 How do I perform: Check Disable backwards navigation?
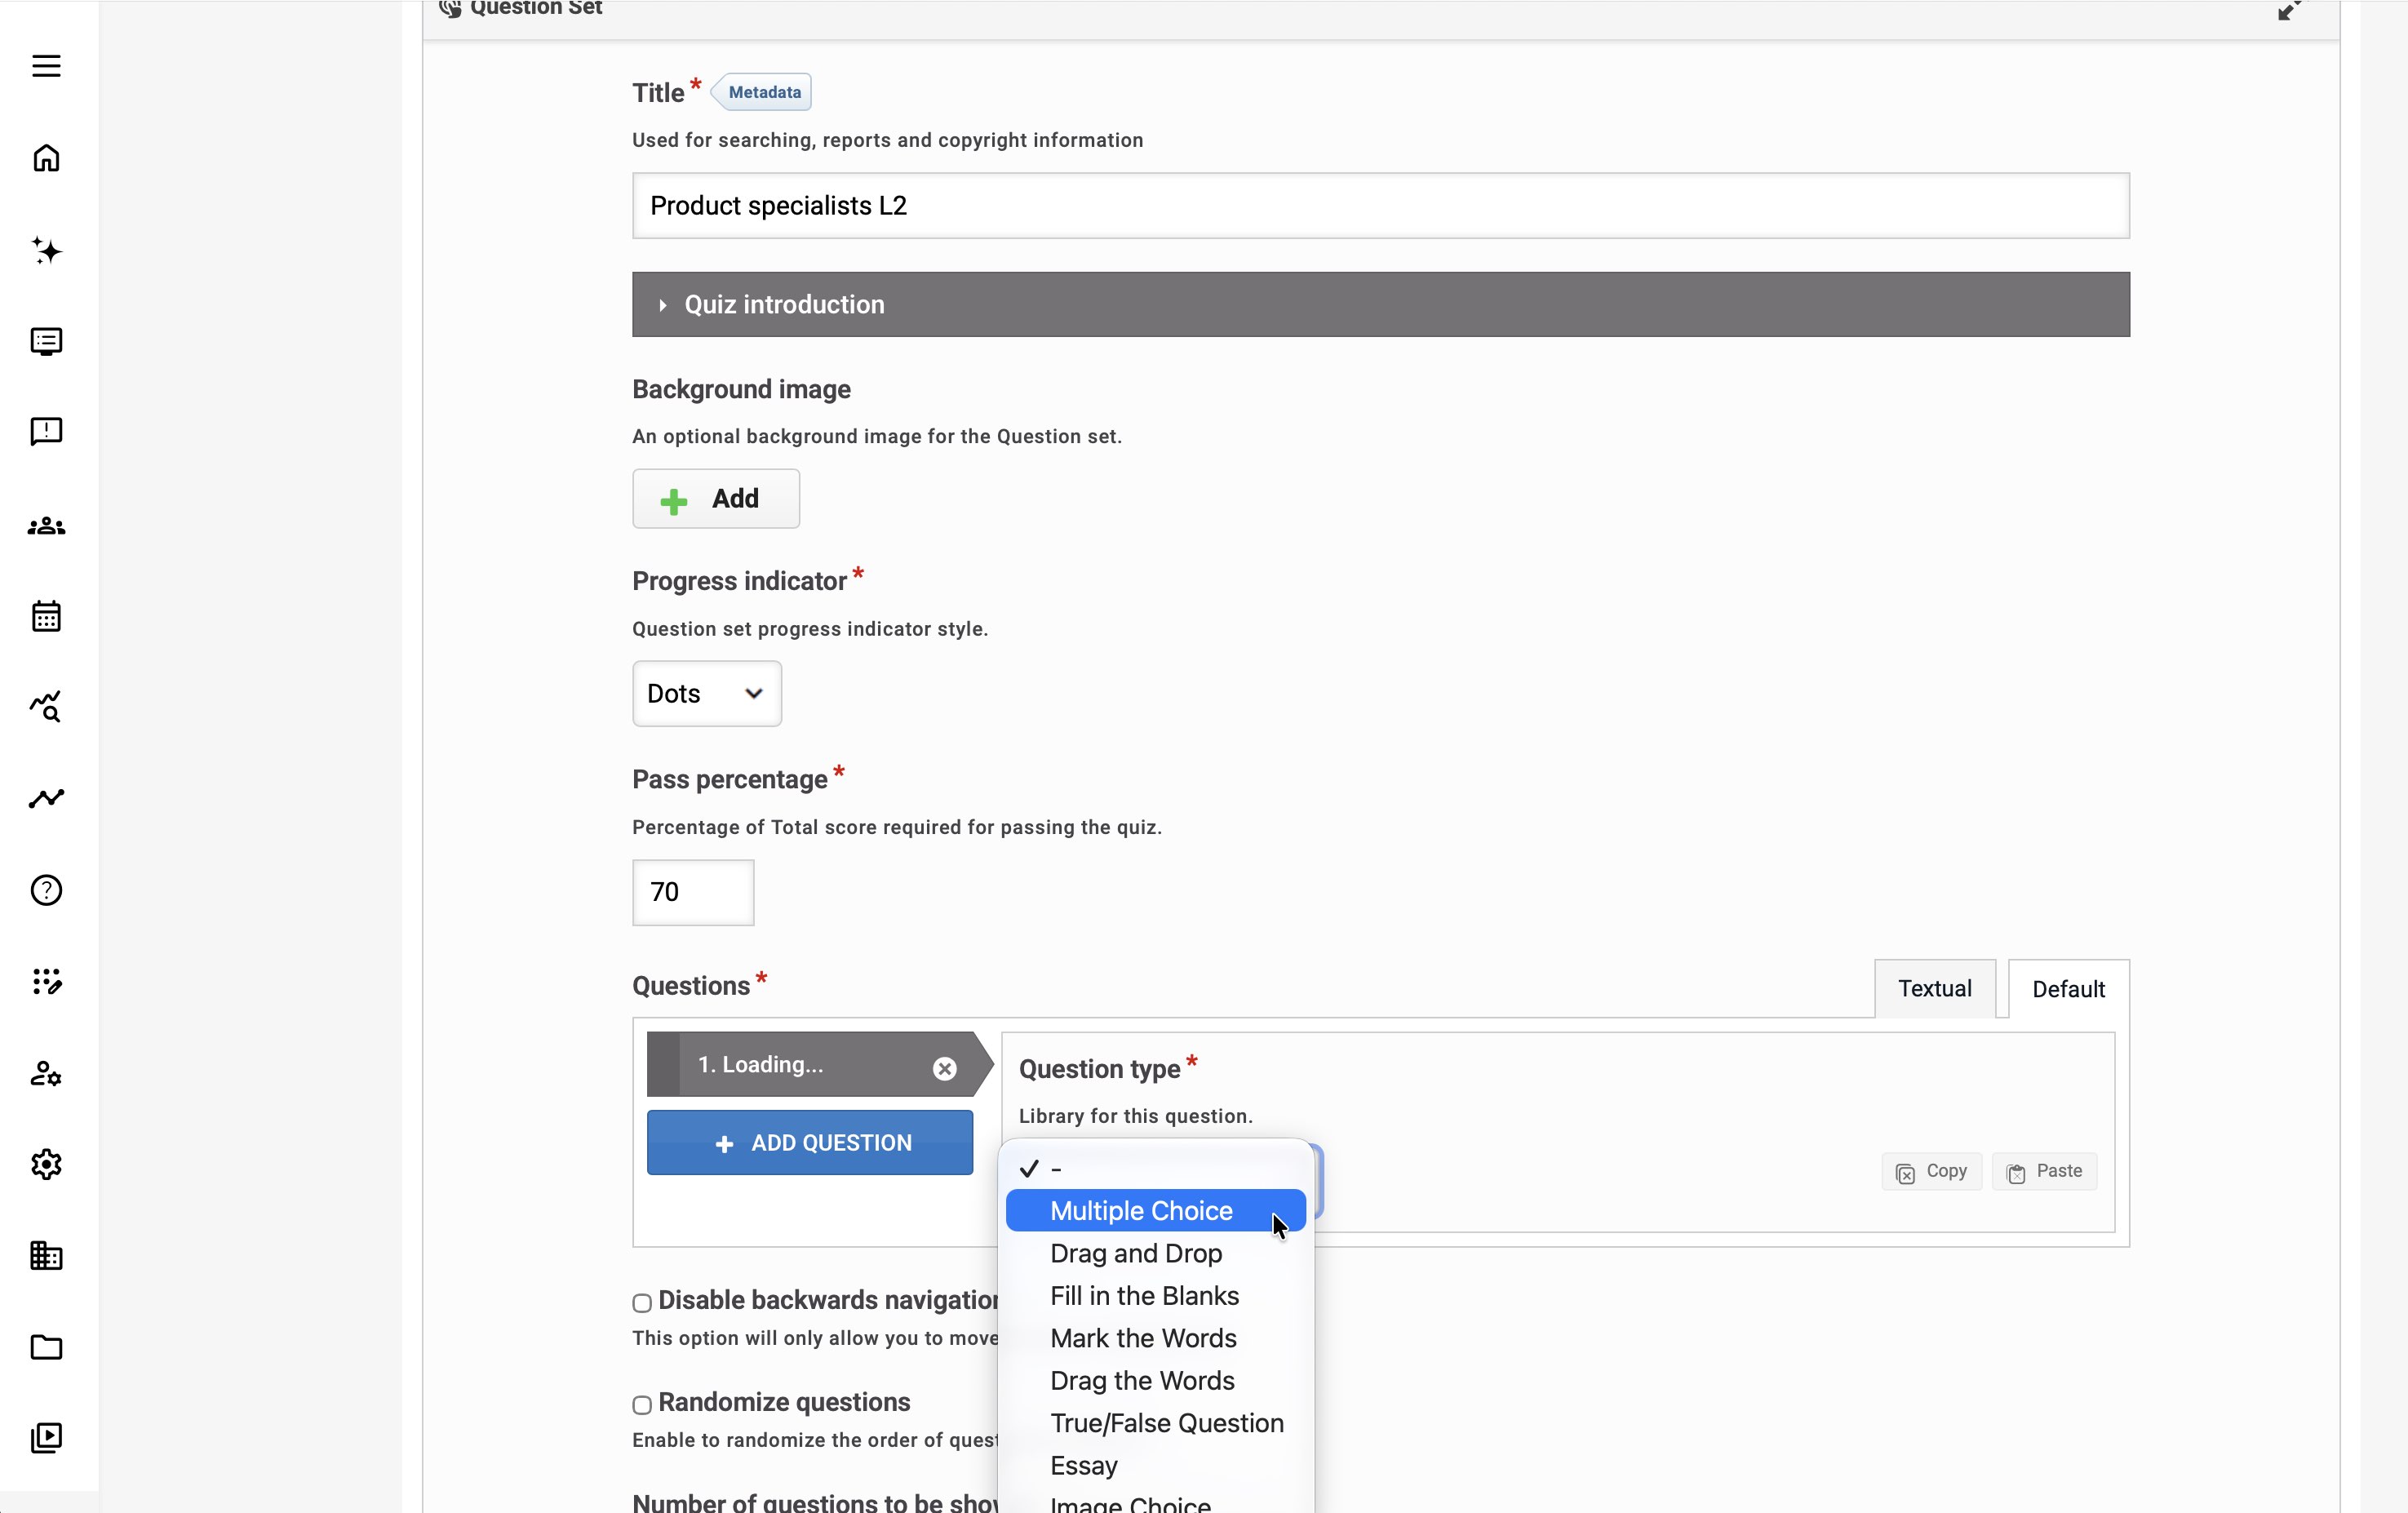pyautogui.click(x=642, y=1303)
